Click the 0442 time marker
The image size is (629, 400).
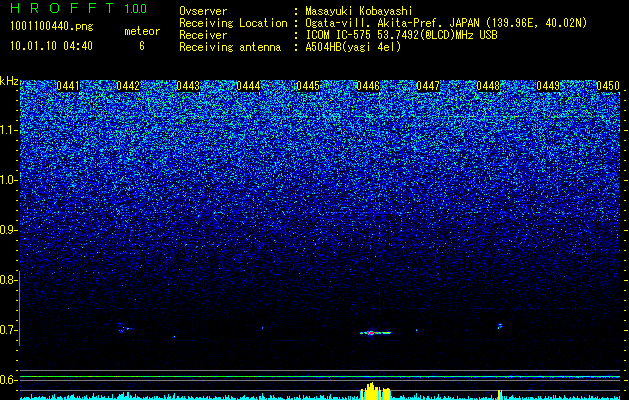pos(128,86)
